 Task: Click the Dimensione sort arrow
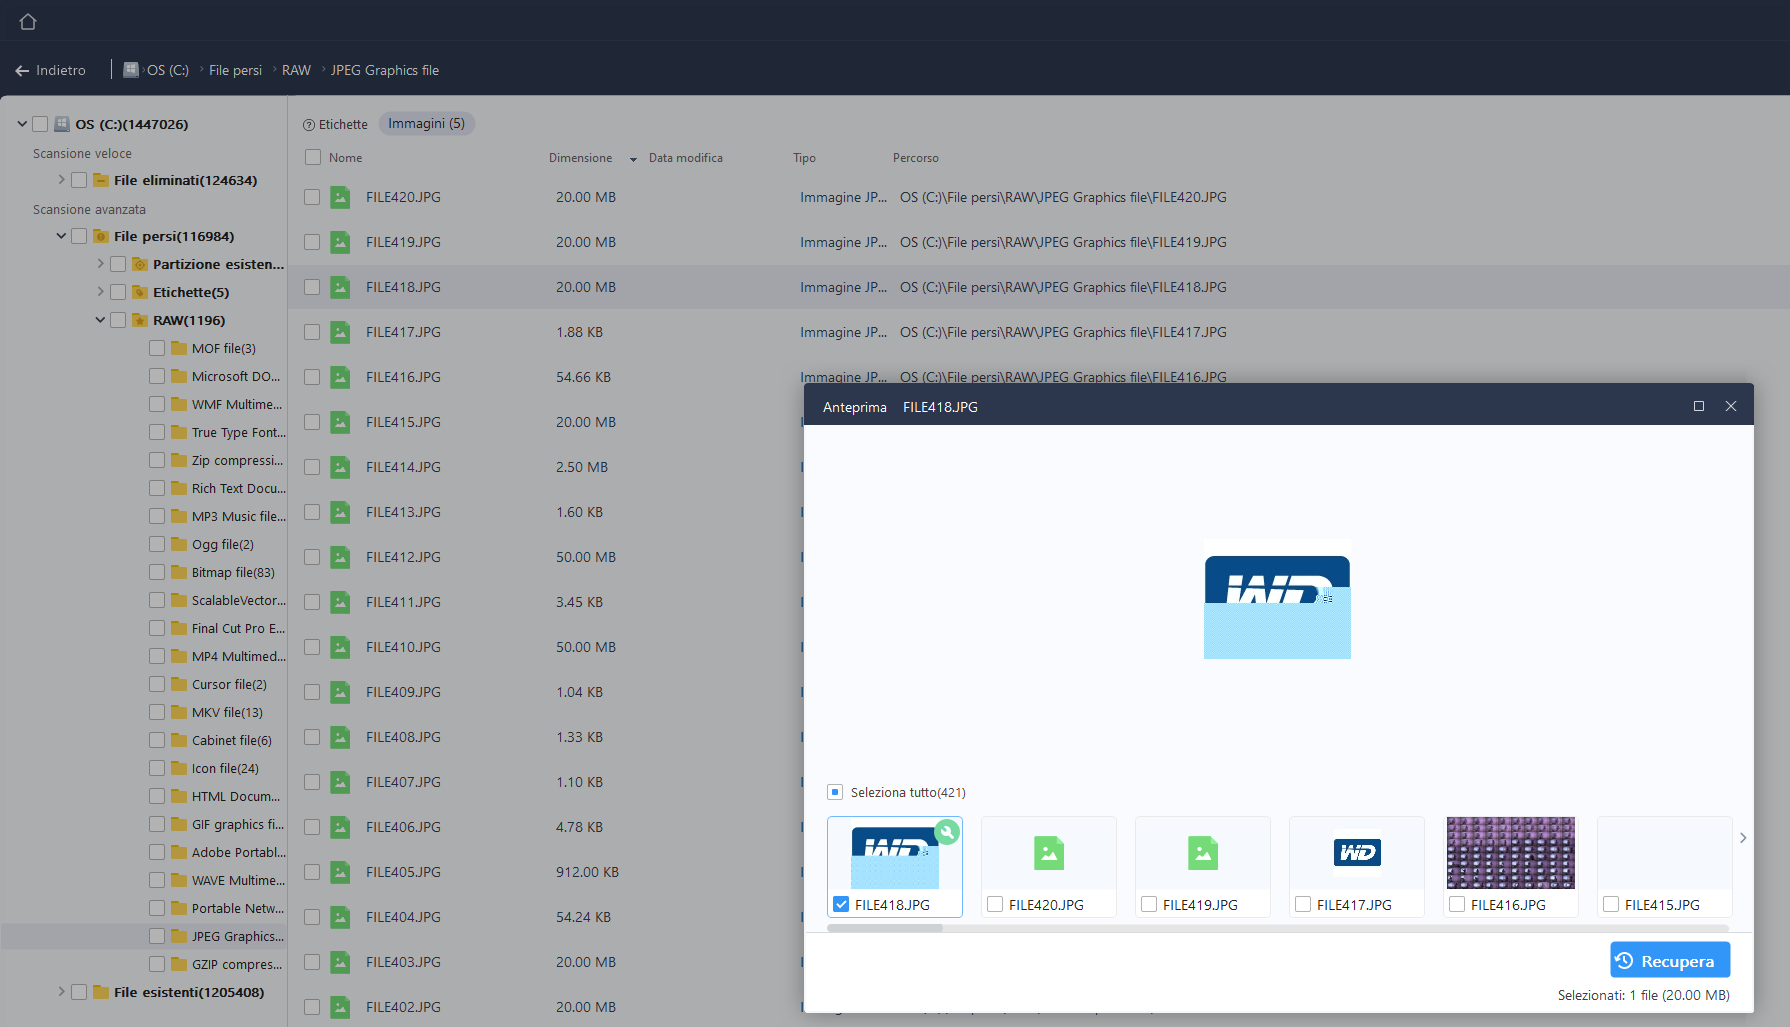click(633, 159)
